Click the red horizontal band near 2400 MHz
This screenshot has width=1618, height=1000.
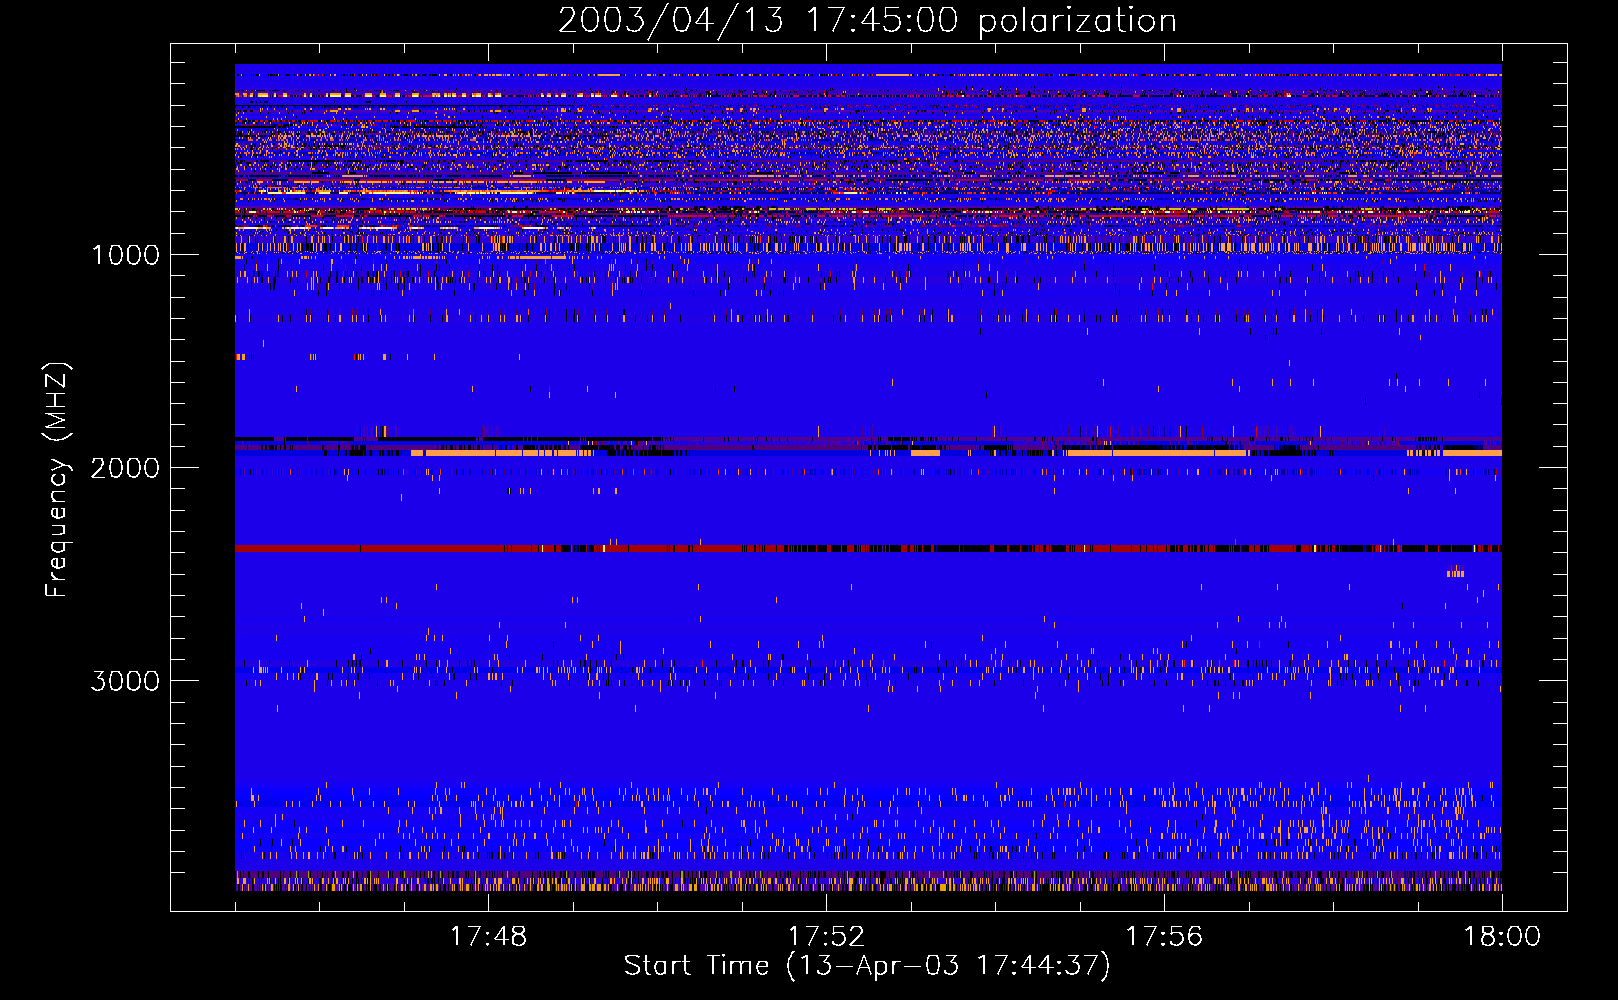(x=868, y=548)
